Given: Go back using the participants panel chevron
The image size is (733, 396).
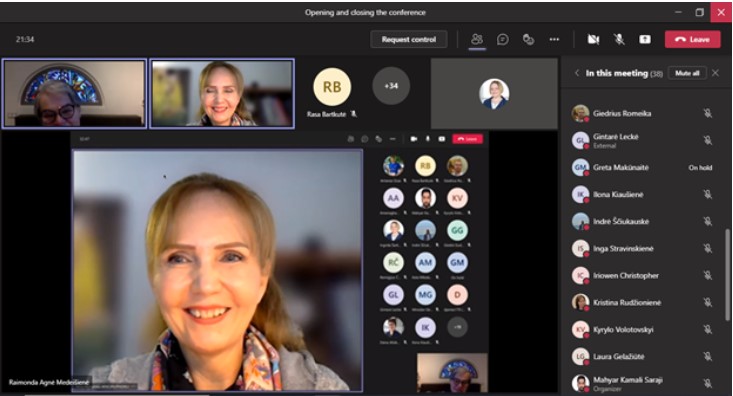Looking at the screenshot, I should tap(577, 73).
